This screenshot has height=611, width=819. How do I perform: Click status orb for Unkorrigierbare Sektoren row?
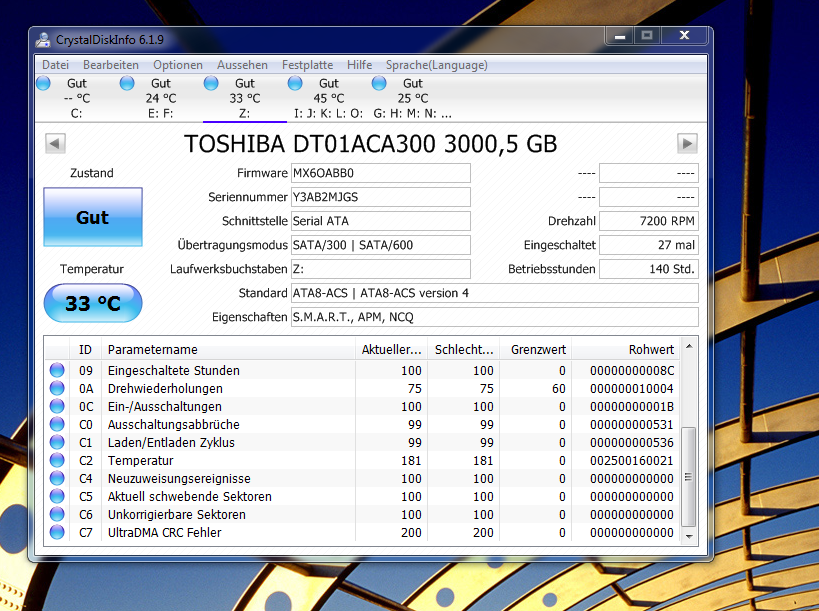tap(57, 514)
